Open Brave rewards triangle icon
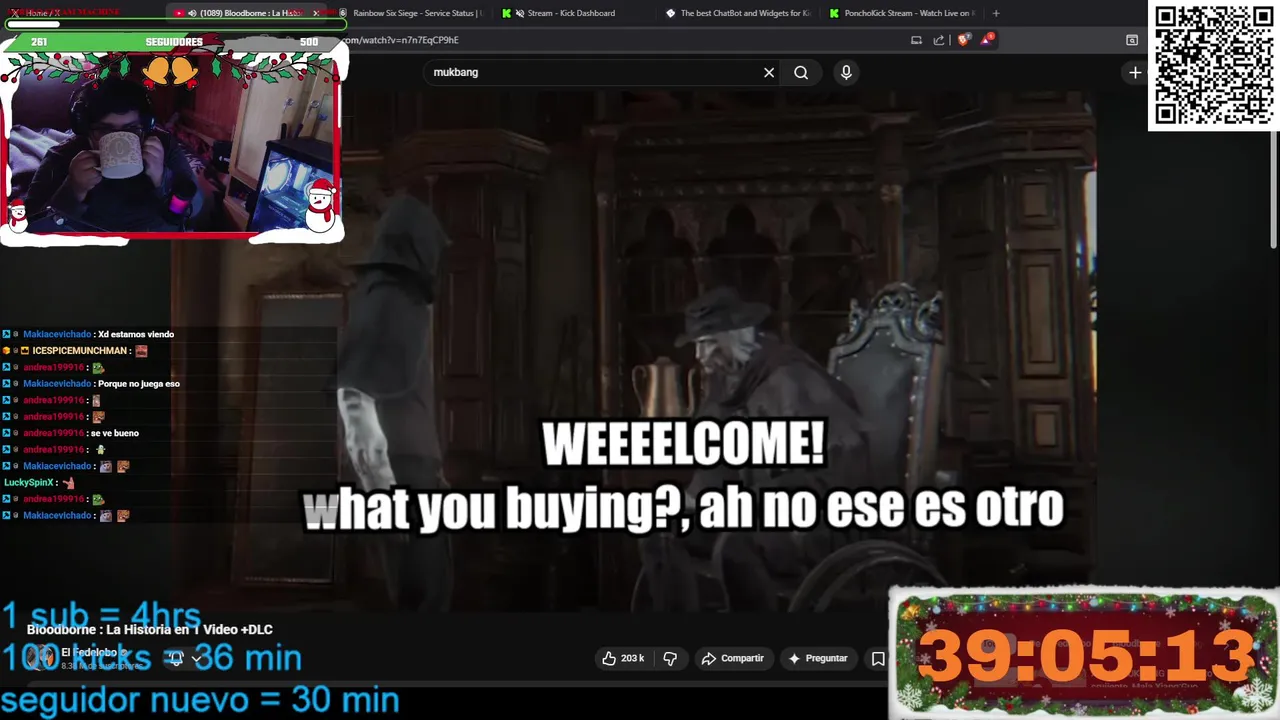The height and width of the screenshot is (720, 1280). (x=988, y=39)
